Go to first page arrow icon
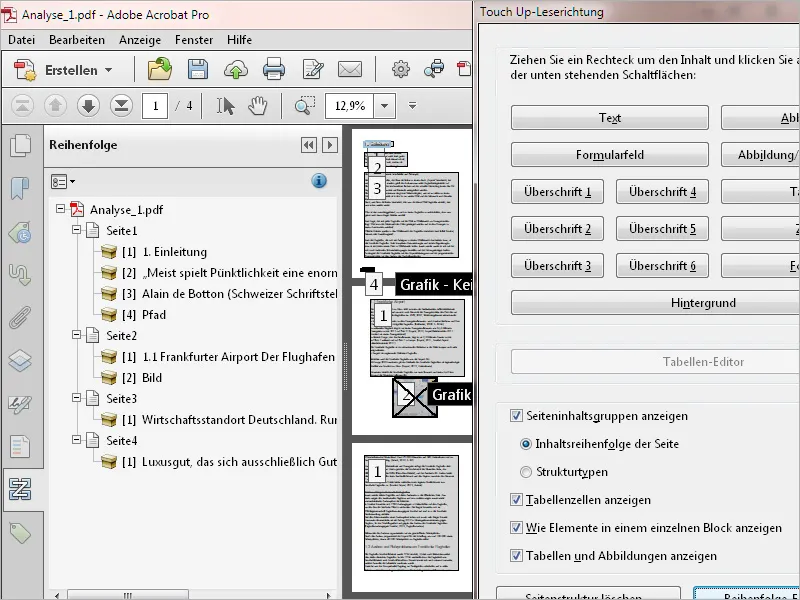 22,106
